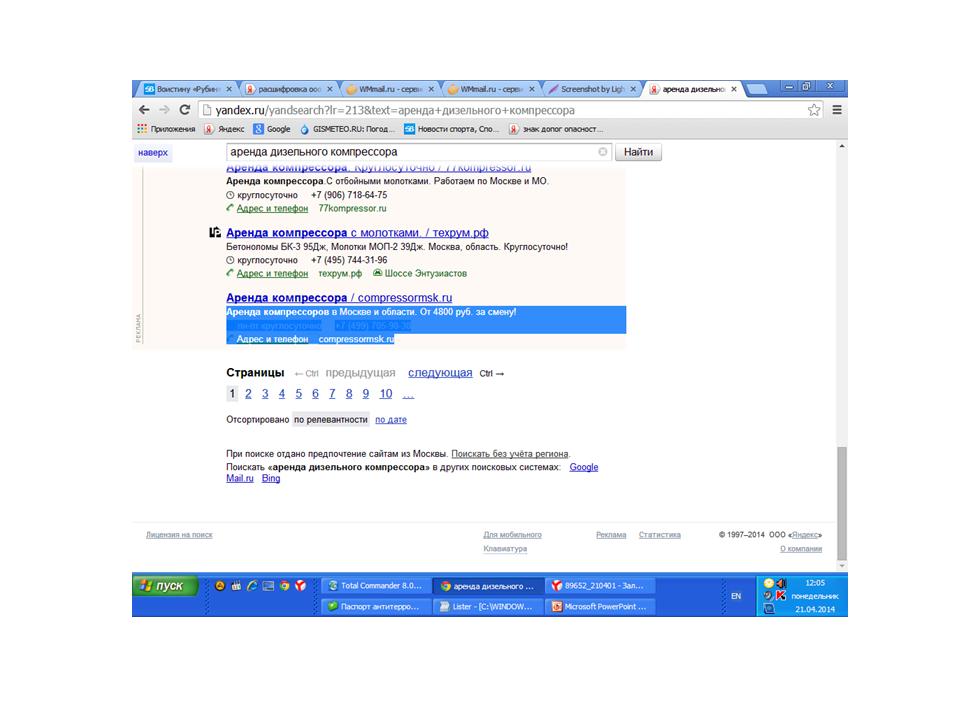The height and width of the screenshot is (720, 960).
Task: Bookmark this page with the star icon
Action: click(x=814, y=110)
